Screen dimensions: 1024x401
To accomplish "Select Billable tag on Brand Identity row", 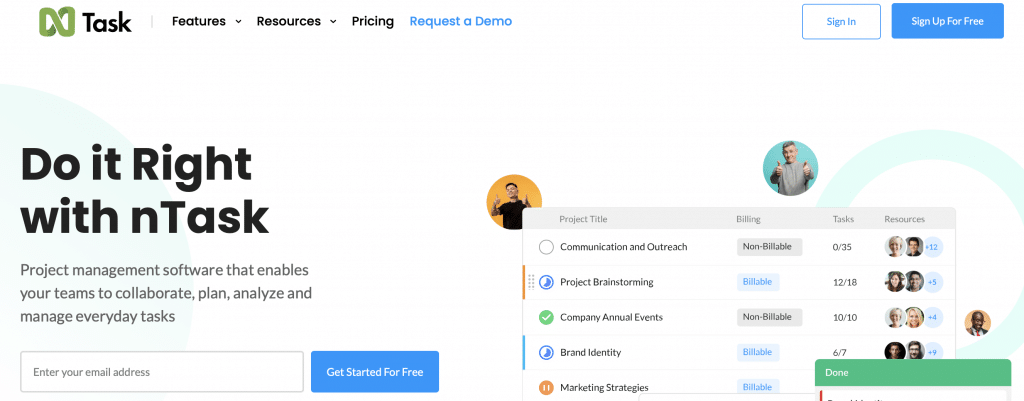I will (x=758, y=353).
